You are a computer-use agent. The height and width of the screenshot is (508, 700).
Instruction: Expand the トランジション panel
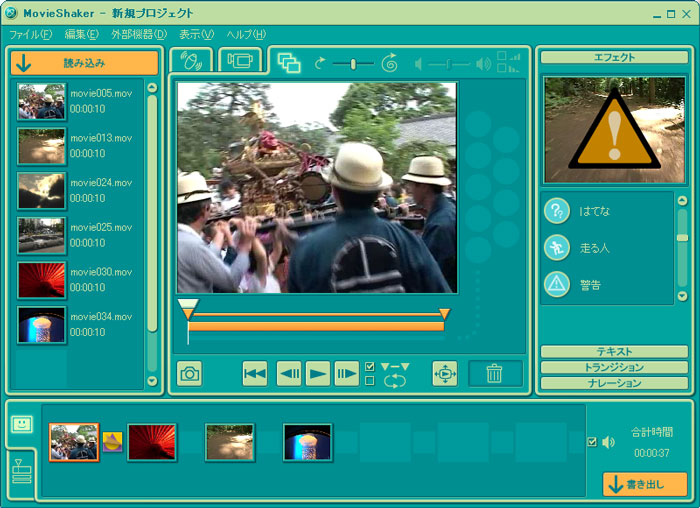coord(614,367)
